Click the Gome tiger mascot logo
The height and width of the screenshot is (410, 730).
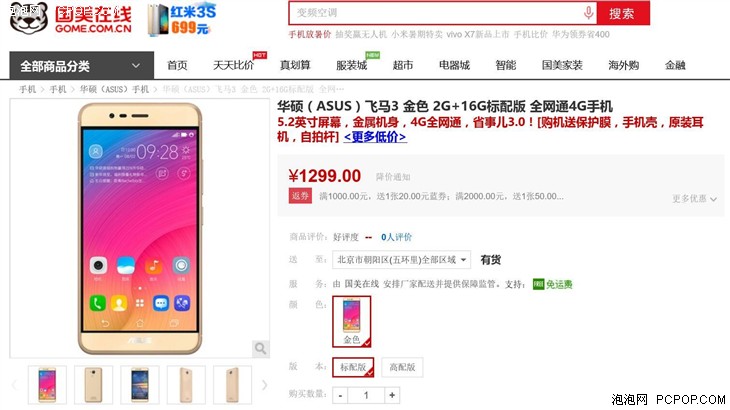(x=29, y=18)
